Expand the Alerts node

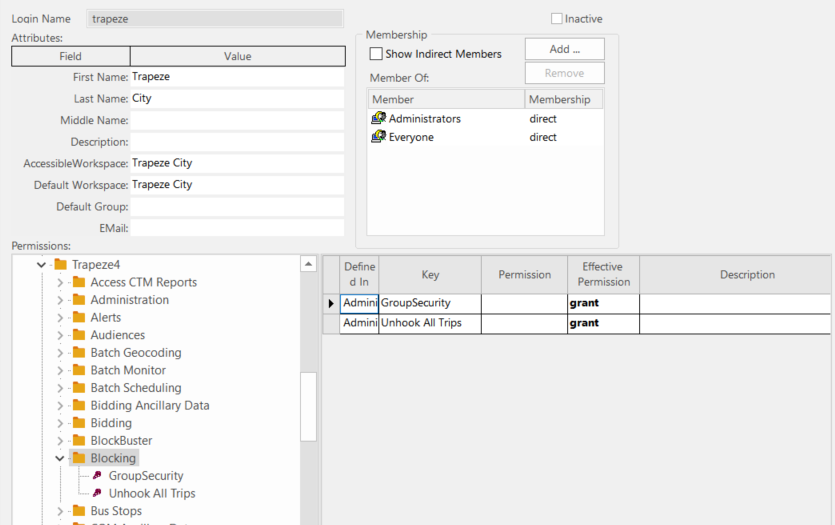(60, 317)
